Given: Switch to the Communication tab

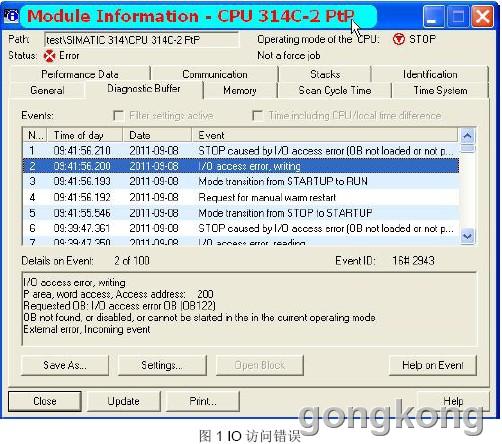Looking at the screenshot, I should coord(215,74).
